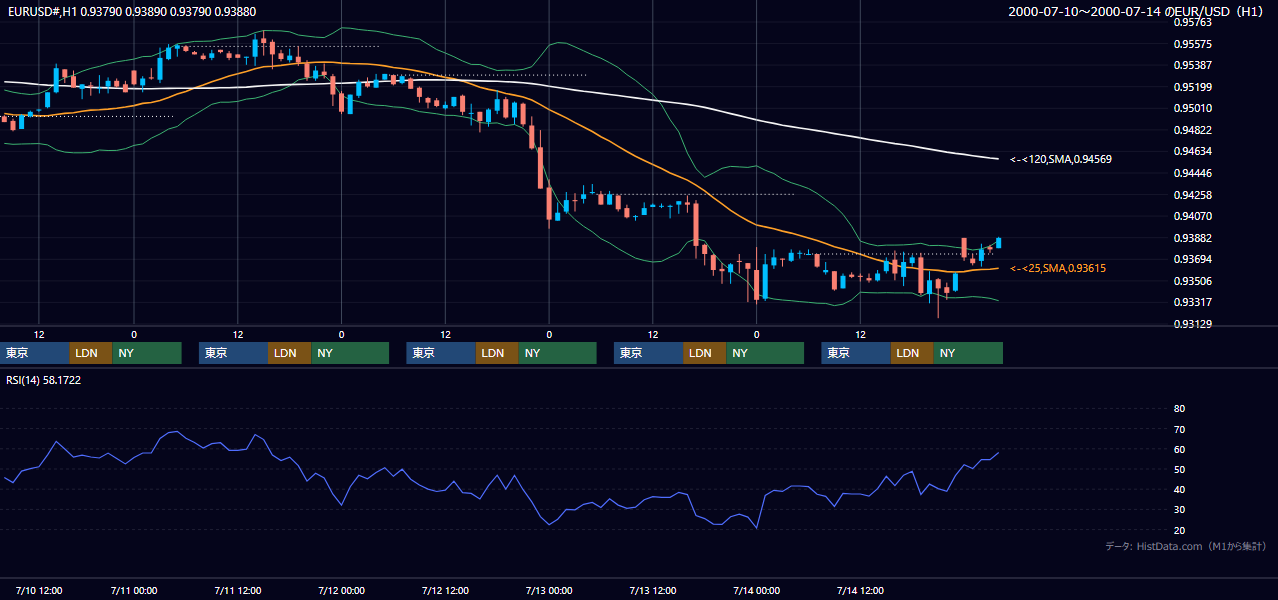Select price axis value 0.93317
Image resolution: width=1278 pixels, height=600 pixels.
[x=1192, y=302]
